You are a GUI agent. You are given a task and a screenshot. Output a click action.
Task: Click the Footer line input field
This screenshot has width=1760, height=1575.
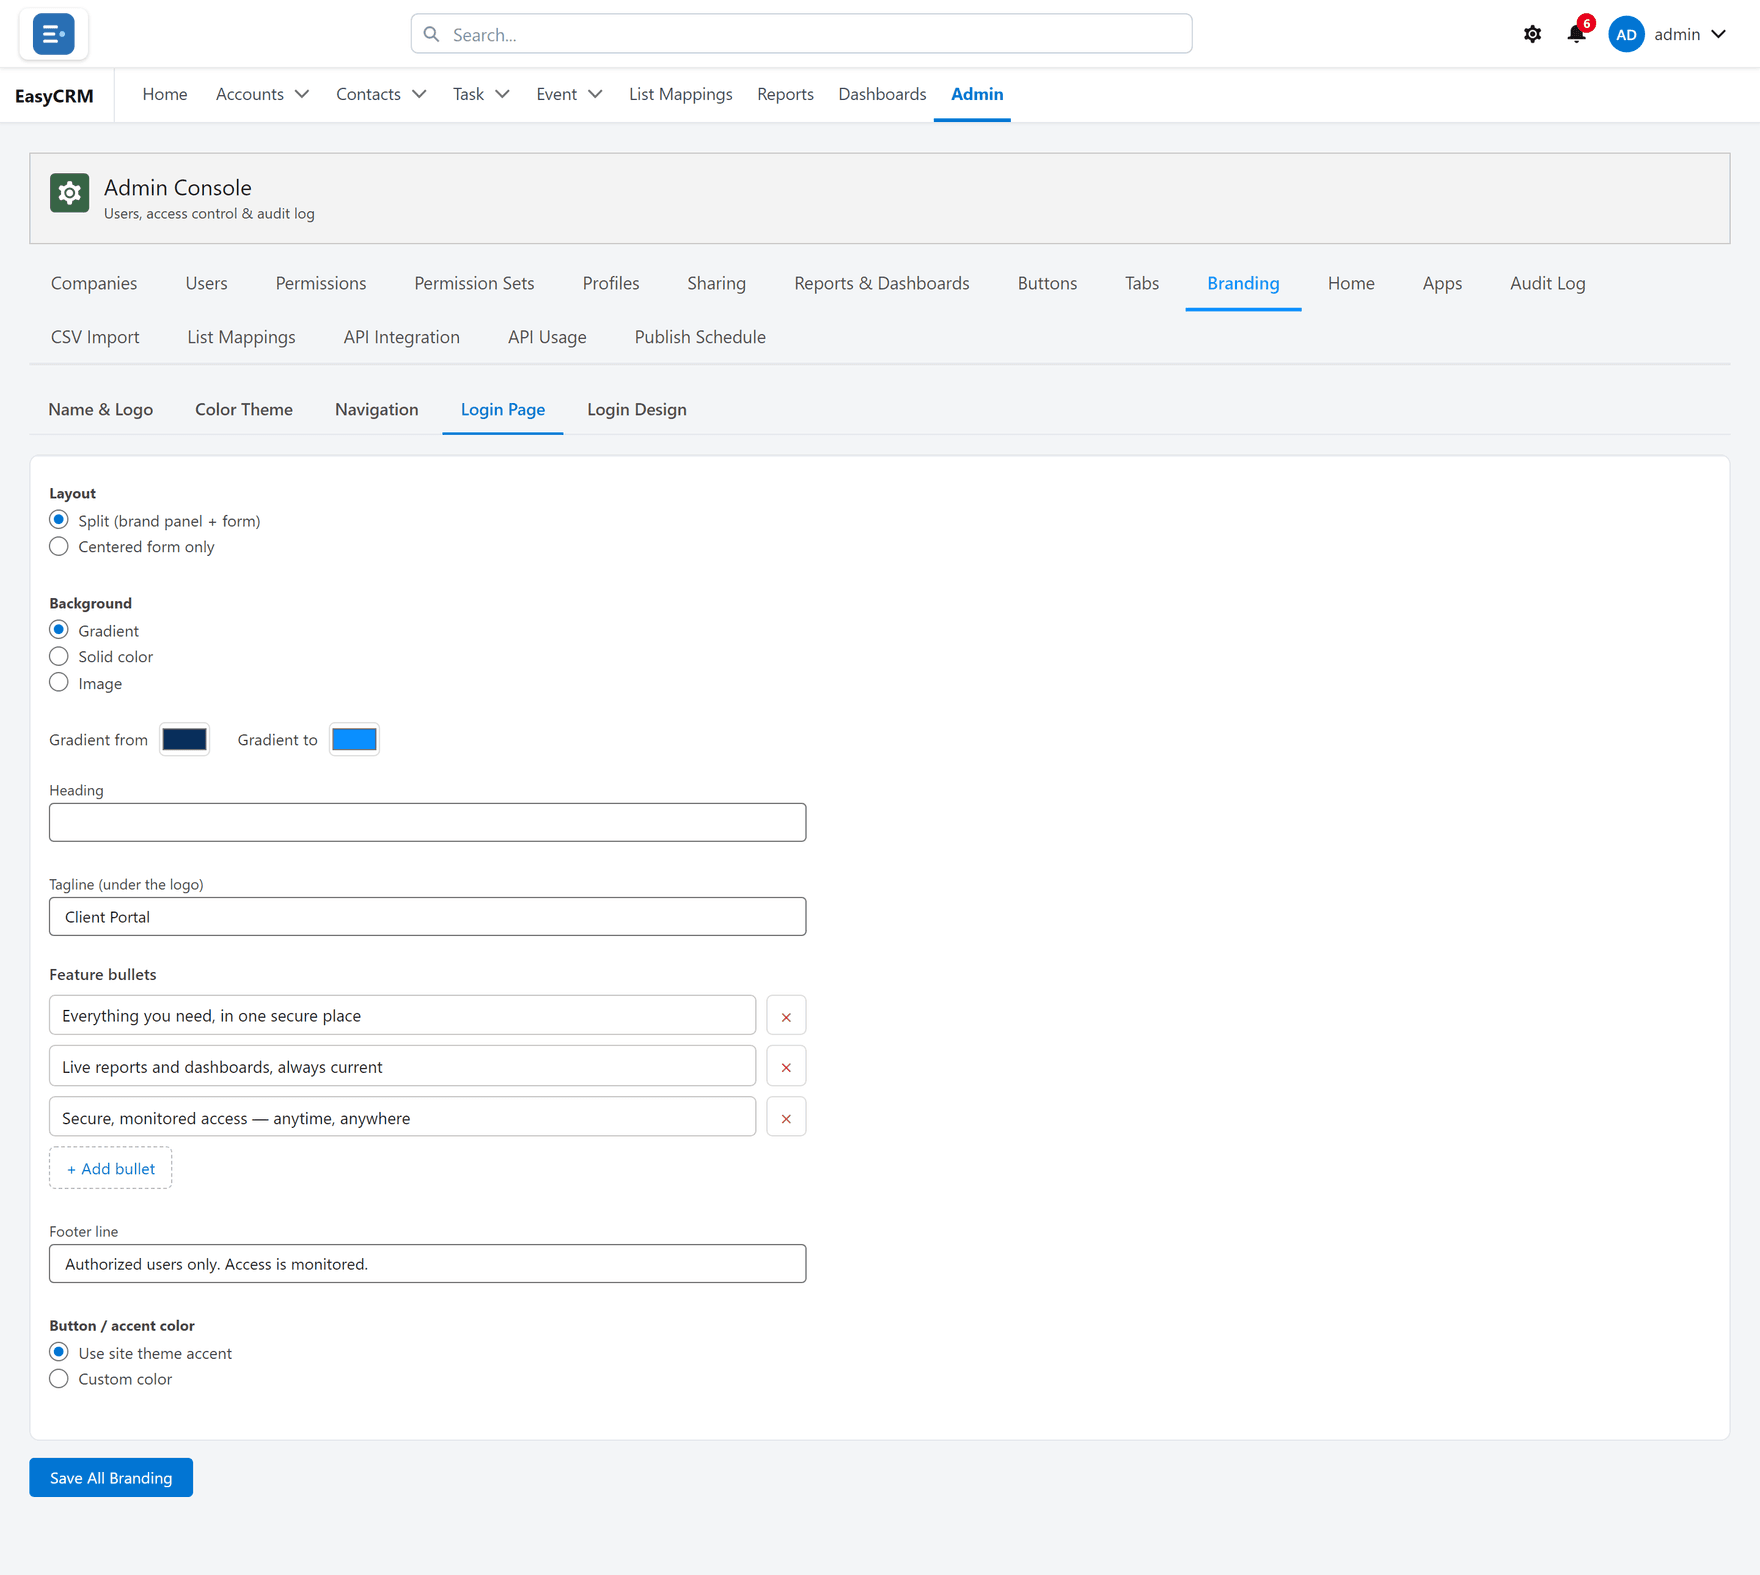tap(428, 1263)
